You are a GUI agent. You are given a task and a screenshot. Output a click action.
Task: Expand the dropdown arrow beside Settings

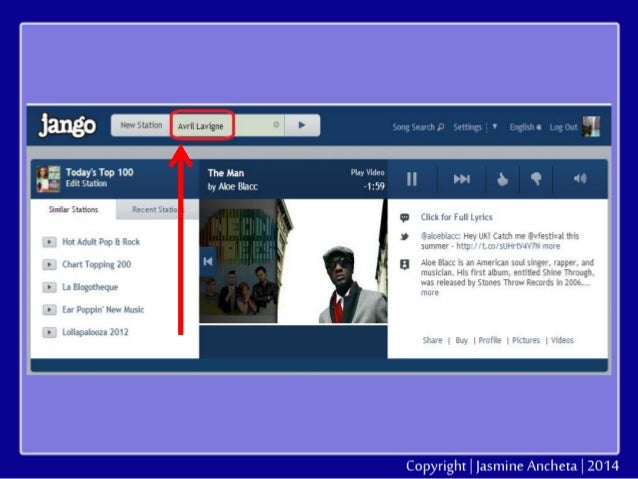pos(495,126)
